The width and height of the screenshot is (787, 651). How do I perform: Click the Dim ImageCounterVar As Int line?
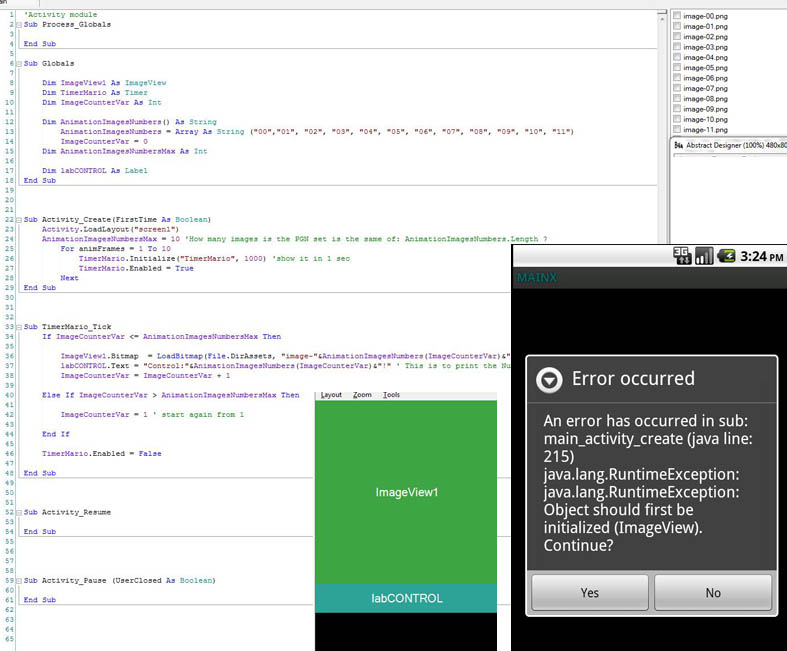[102, 102]
